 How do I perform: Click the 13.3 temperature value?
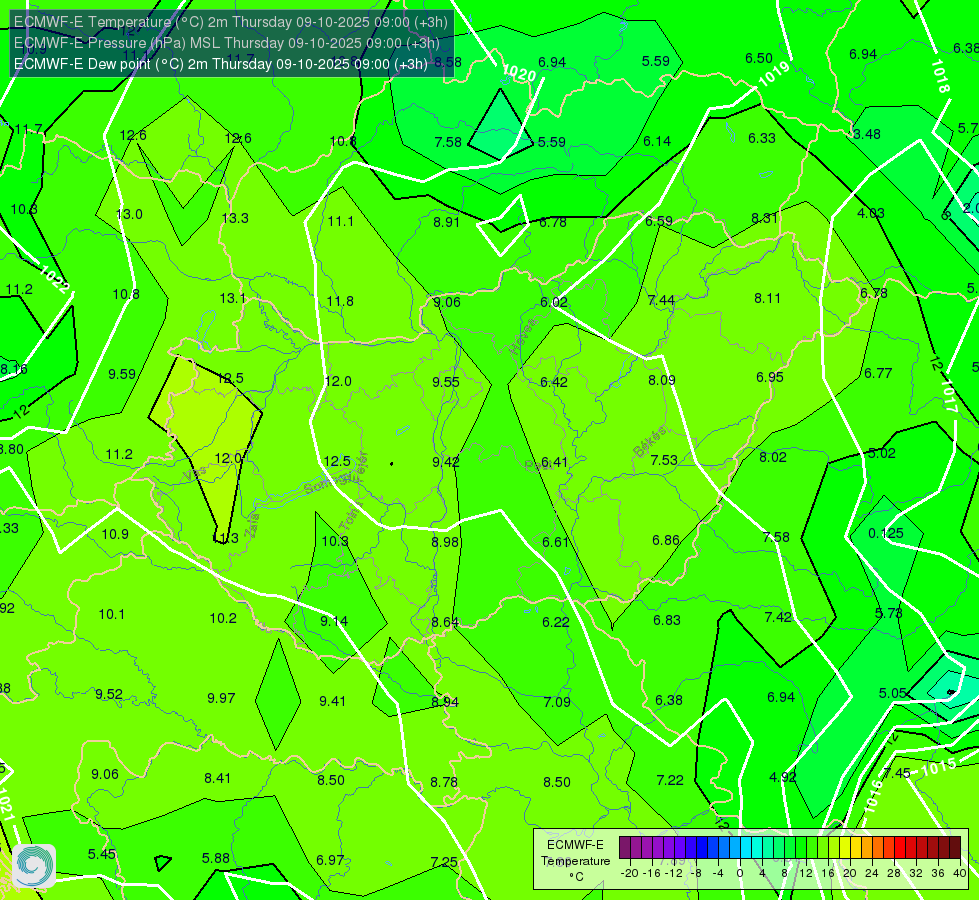pos(235,218)
